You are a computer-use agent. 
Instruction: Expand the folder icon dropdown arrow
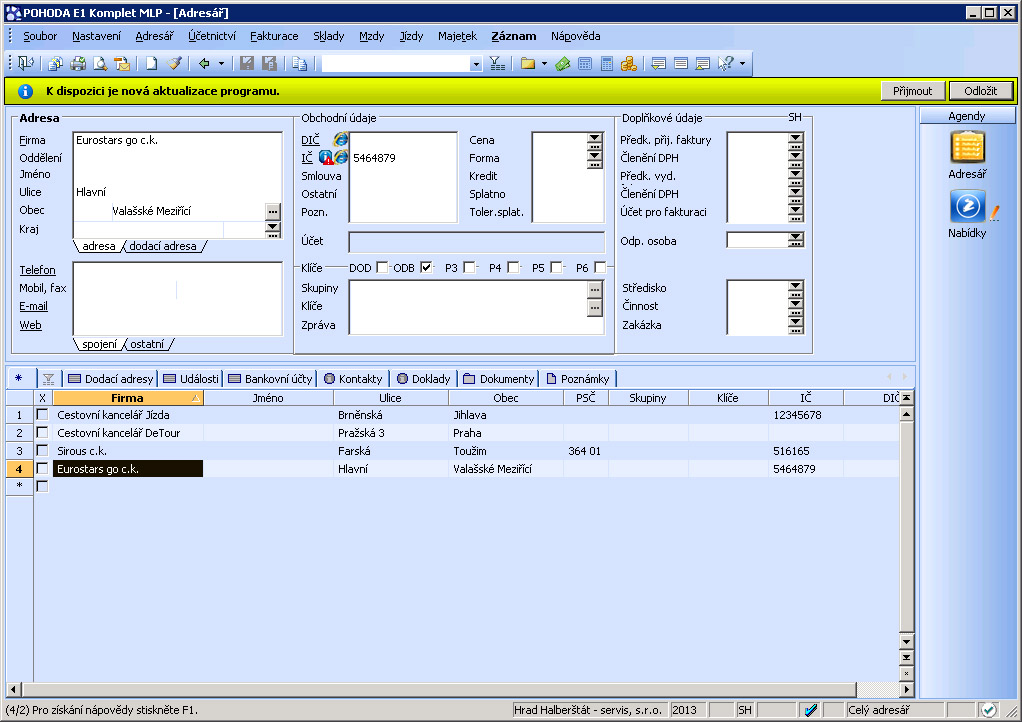[544, 63]
